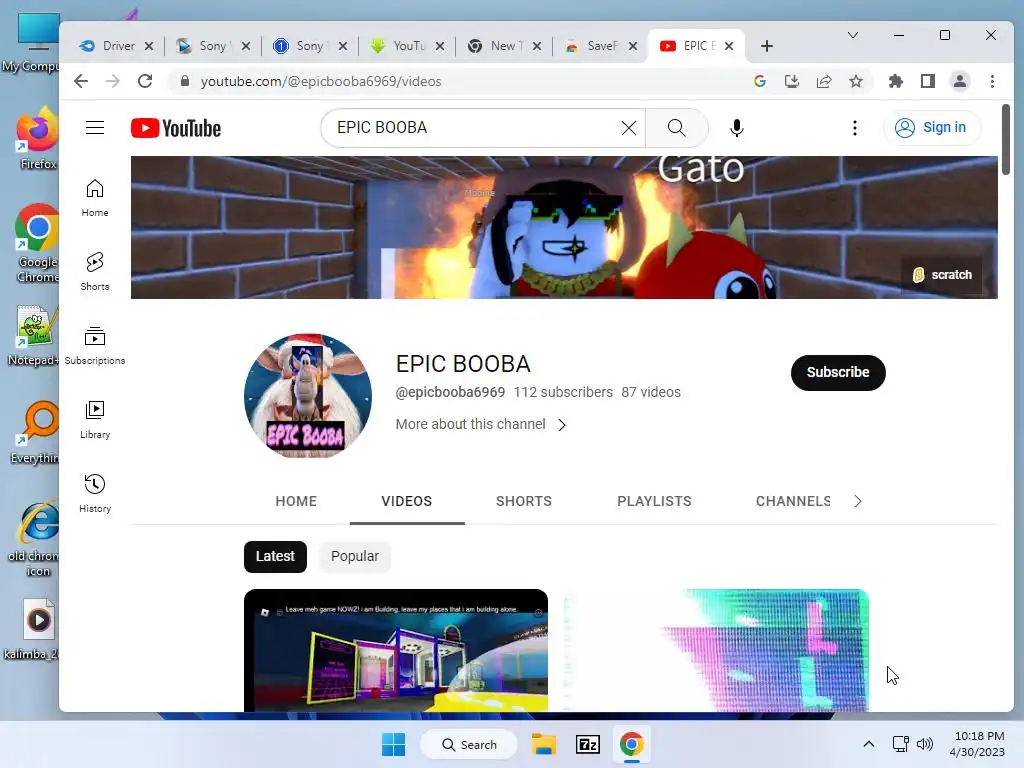Click the taskbar Search box
Screen dimensions: 1024x768
[469, 744]
